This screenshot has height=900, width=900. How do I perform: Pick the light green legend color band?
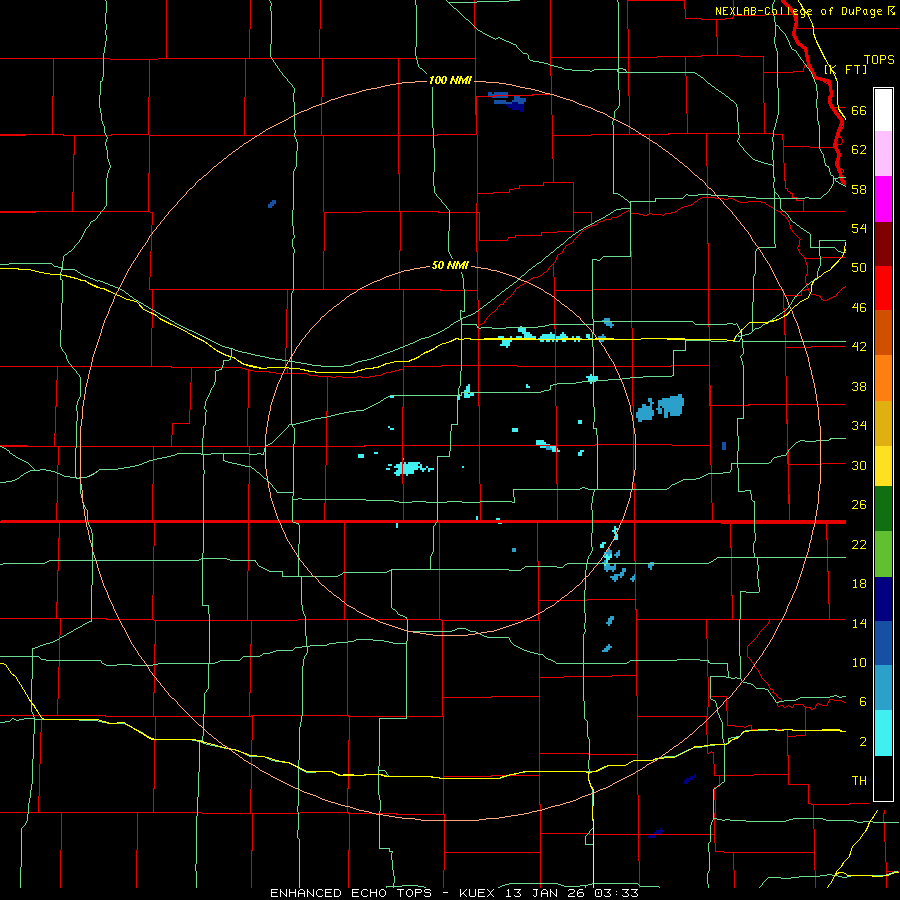tap(883, 554)
